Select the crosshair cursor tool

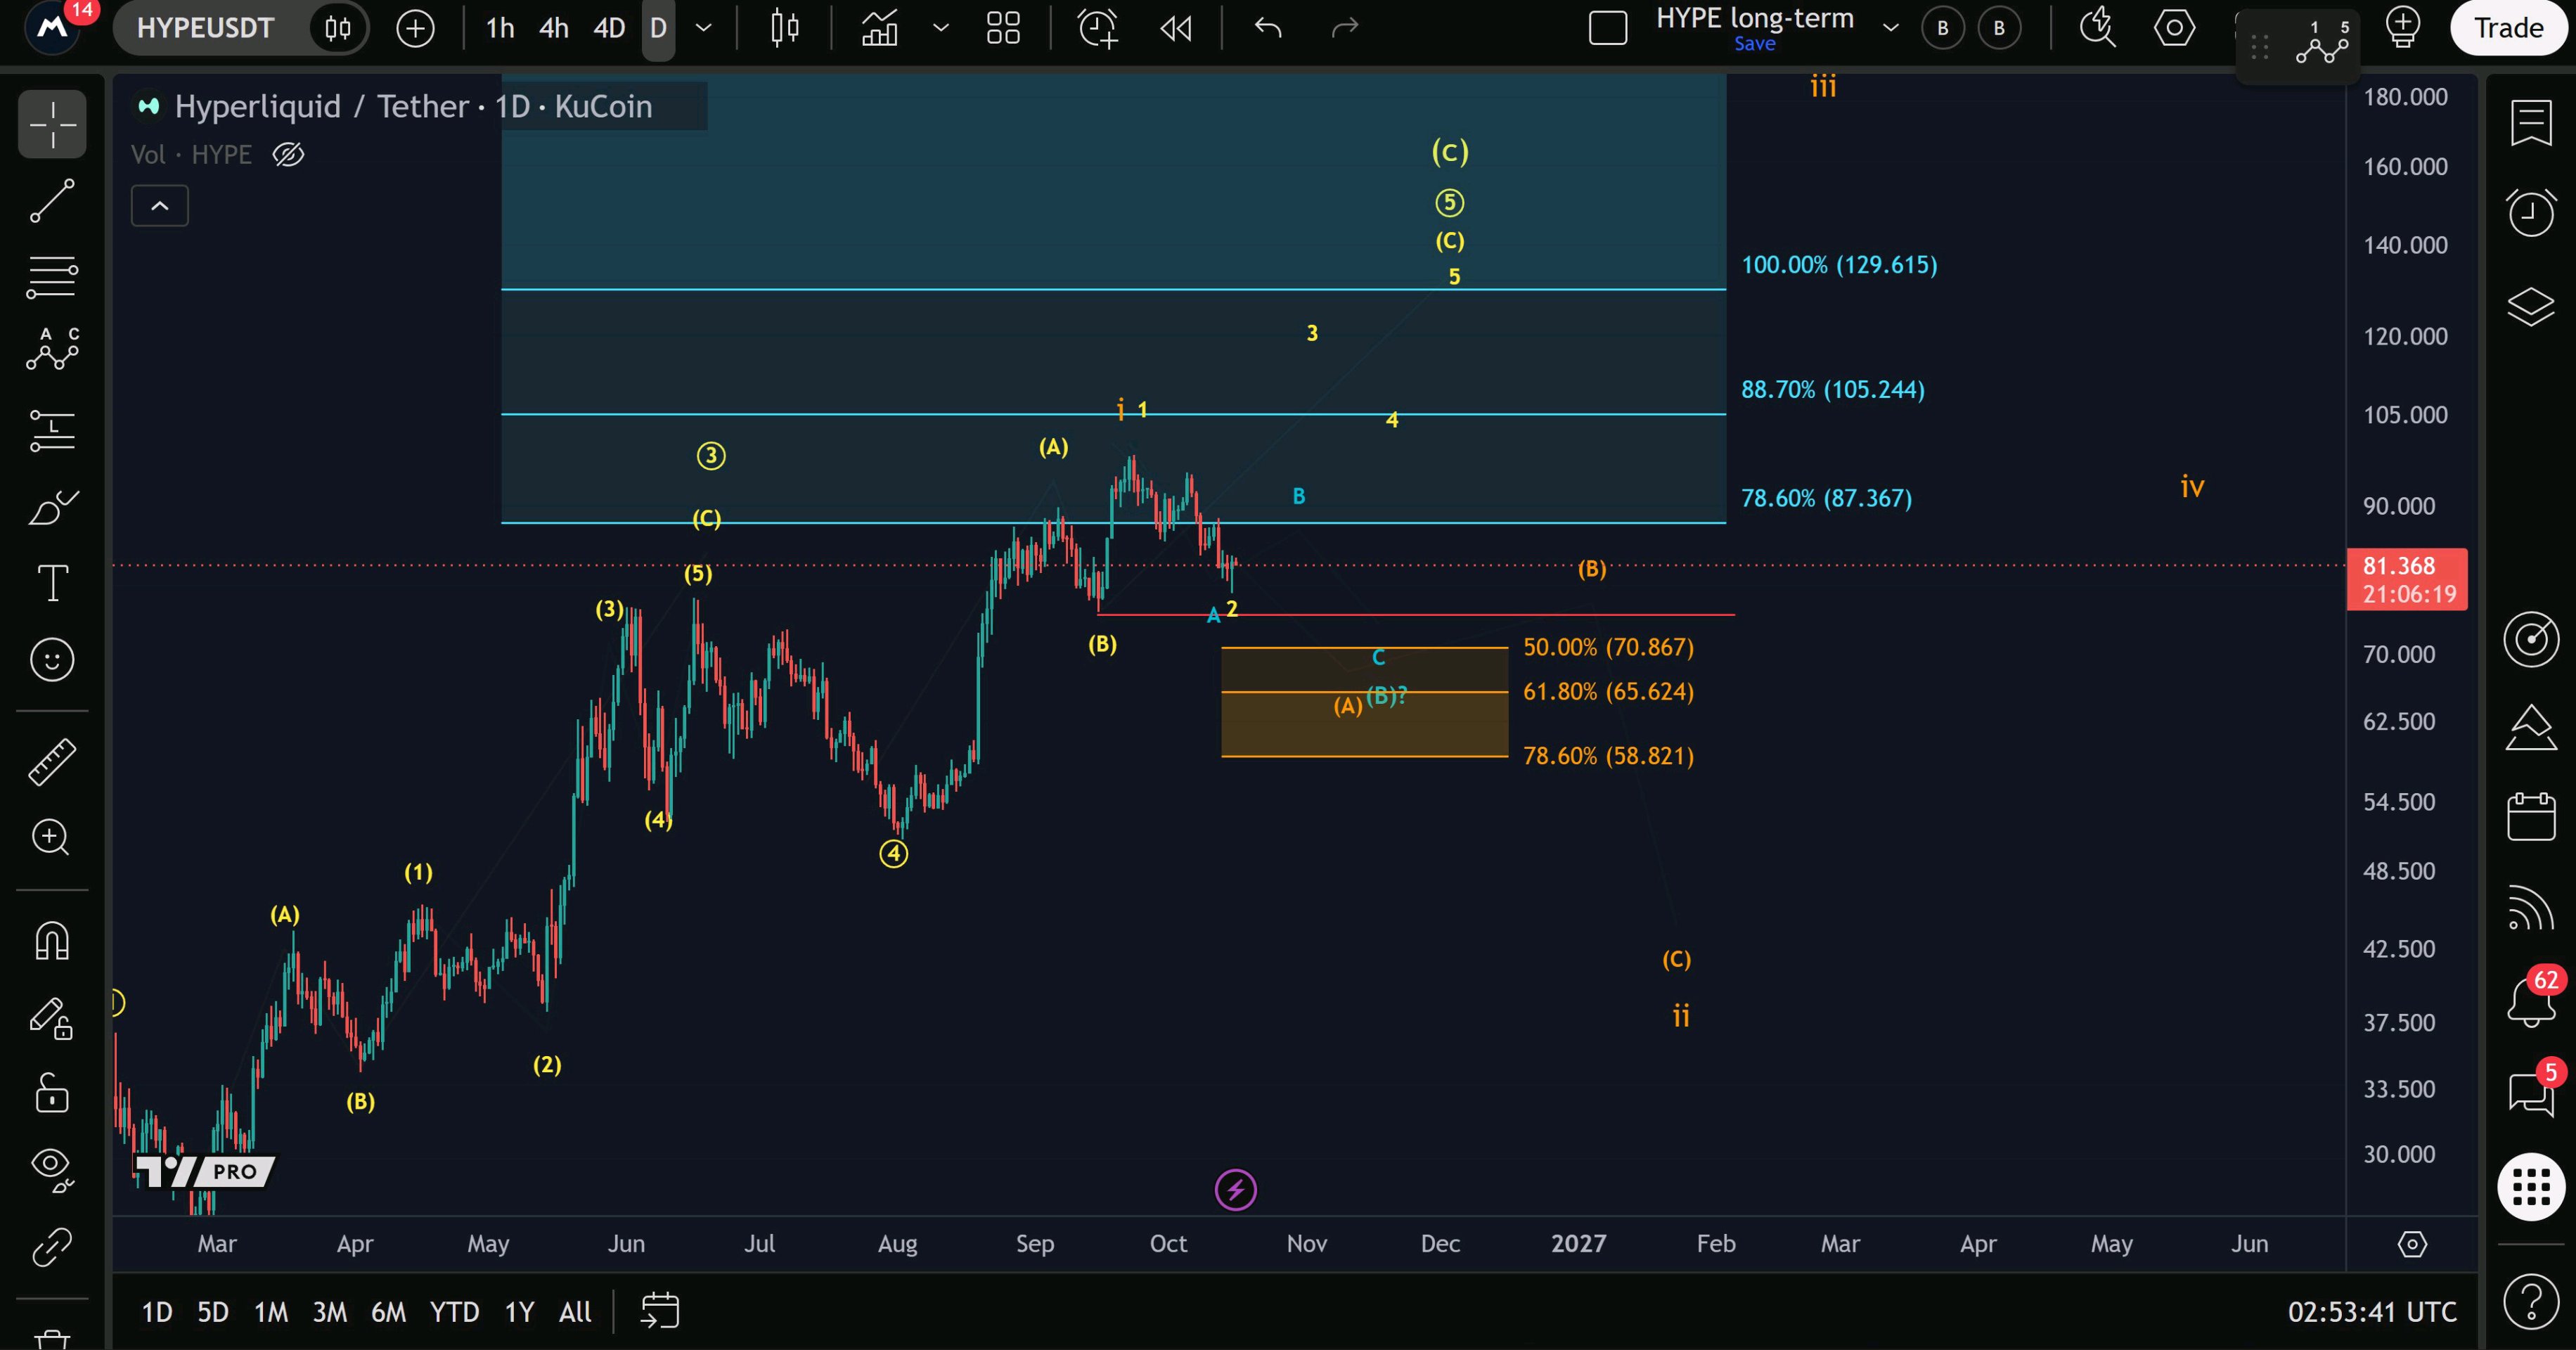point(52,124)
